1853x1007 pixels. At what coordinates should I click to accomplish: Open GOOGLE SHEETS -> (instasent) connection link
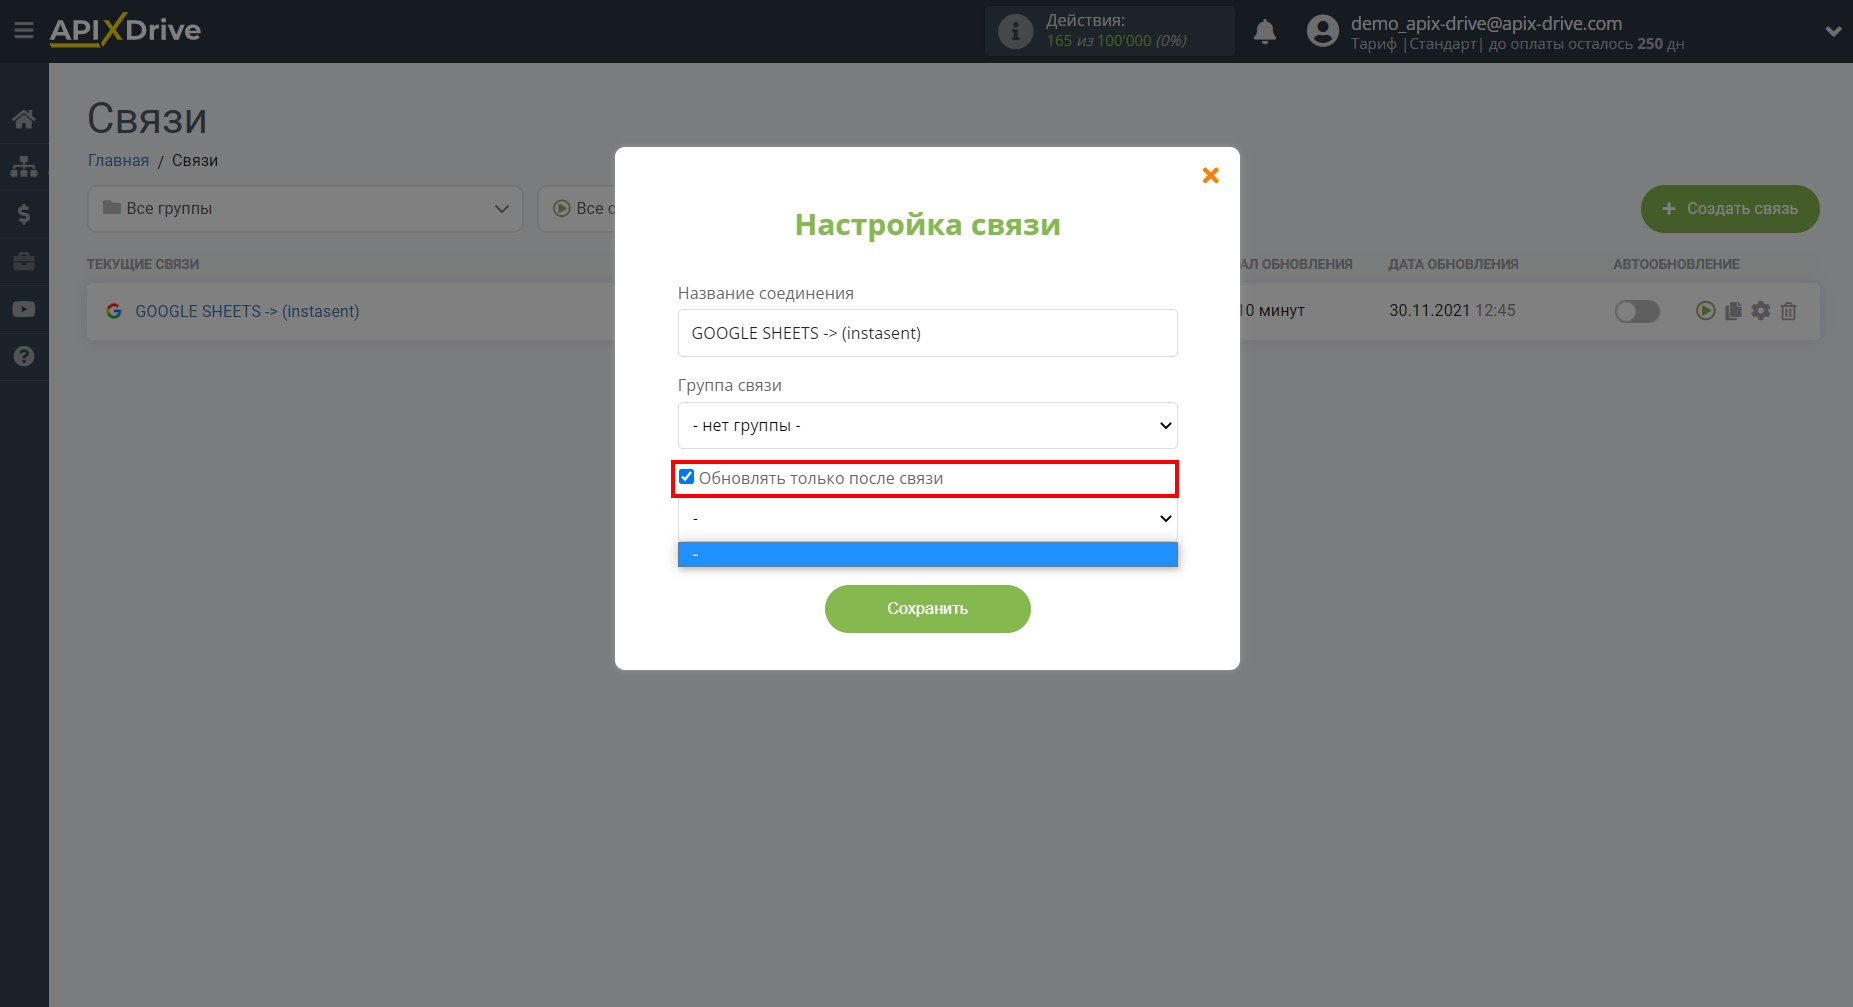tap(247, 311)
